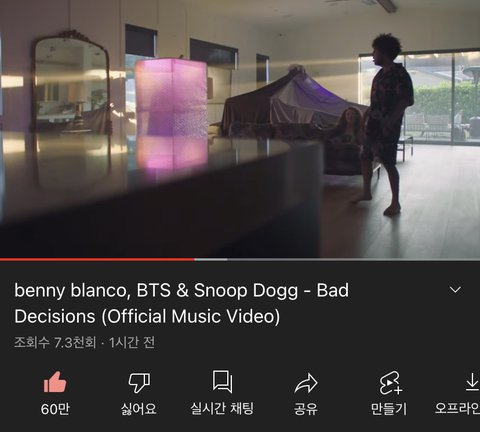Viewport: 480px width, 432px height.
Task: Tap the 오프라인 label
Action: (x=457, y=408)
